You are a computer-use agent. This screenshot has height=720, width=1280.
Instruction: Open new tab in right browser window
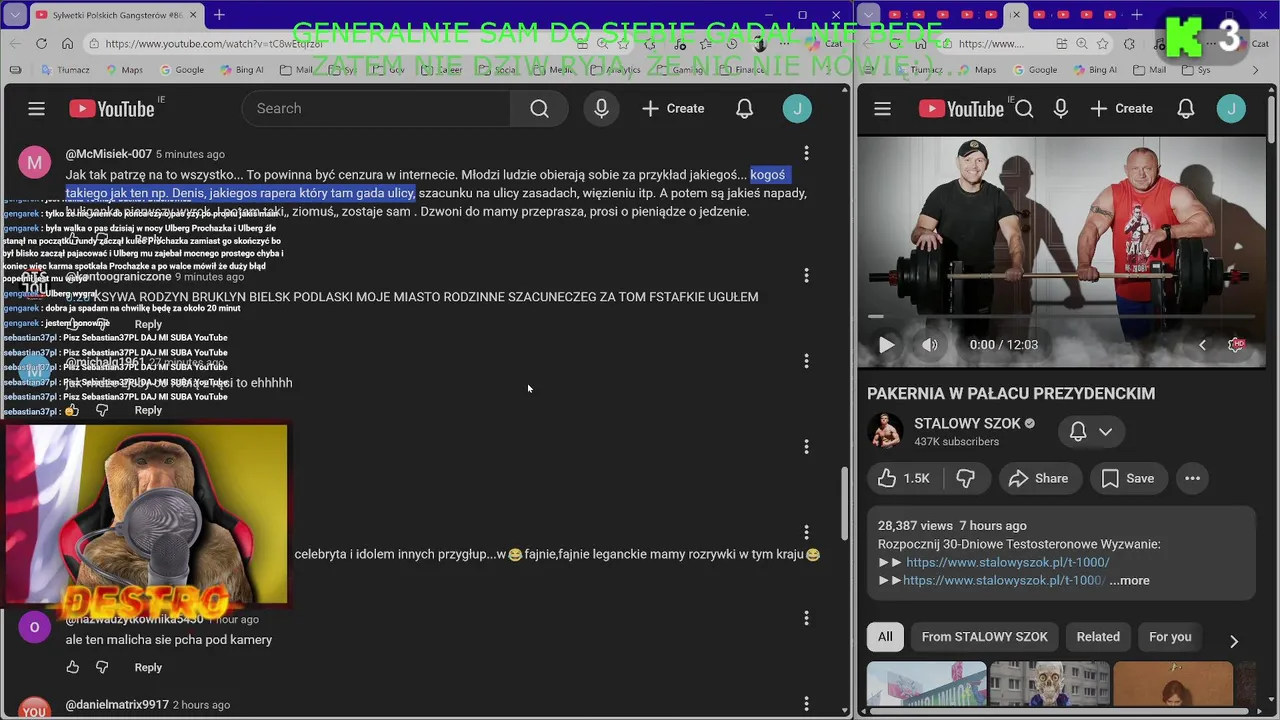pos(1136,15)
